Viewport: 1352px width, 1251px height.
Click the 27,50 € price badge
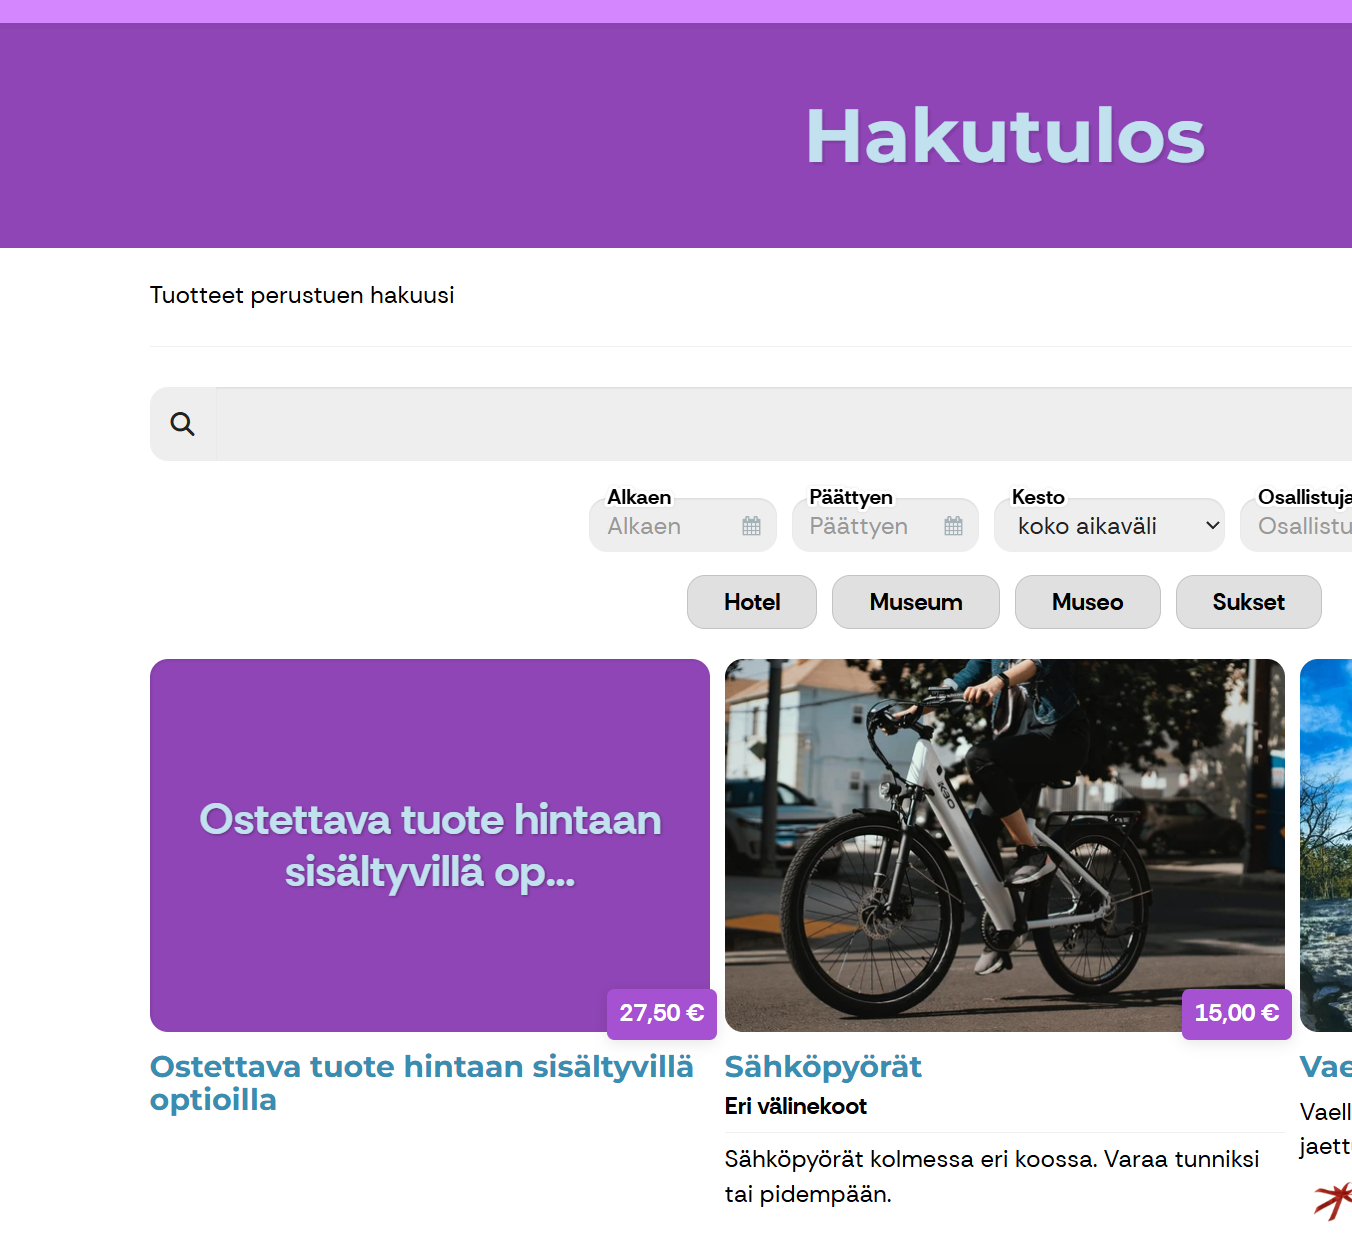[662, 1014]
